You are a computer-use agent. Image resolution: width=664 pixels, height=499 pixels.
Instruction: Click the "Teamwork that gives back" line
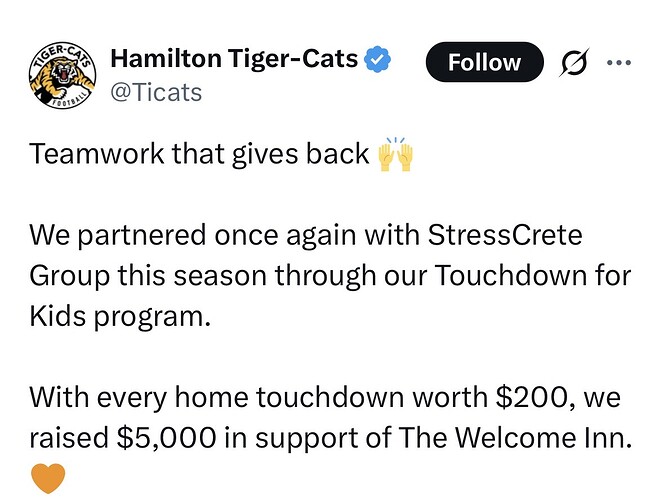click(x=198, y=156)
